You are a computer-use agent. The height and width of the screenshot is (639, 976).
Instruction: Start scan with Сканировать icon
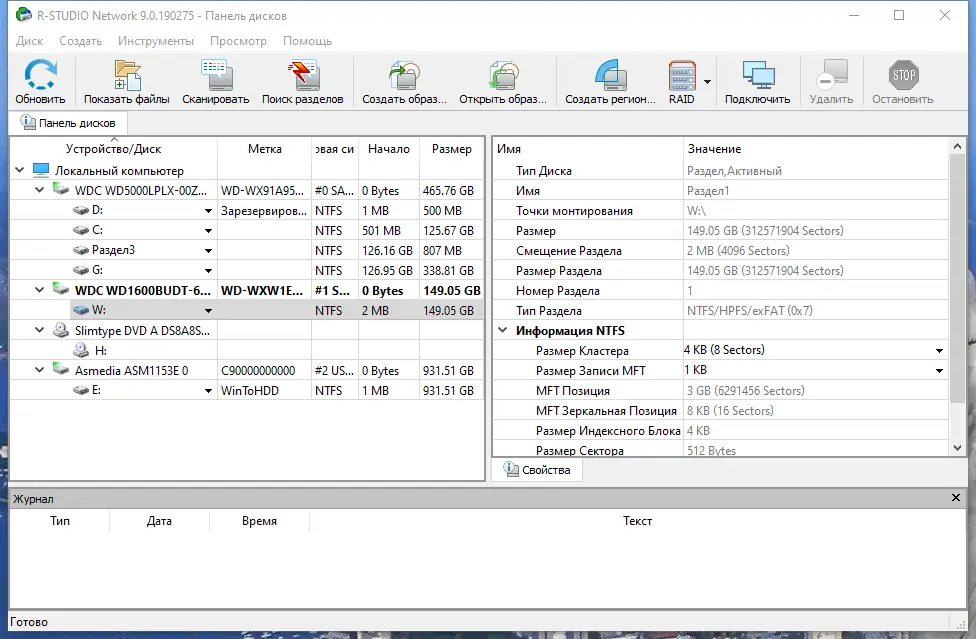point(216,75)
